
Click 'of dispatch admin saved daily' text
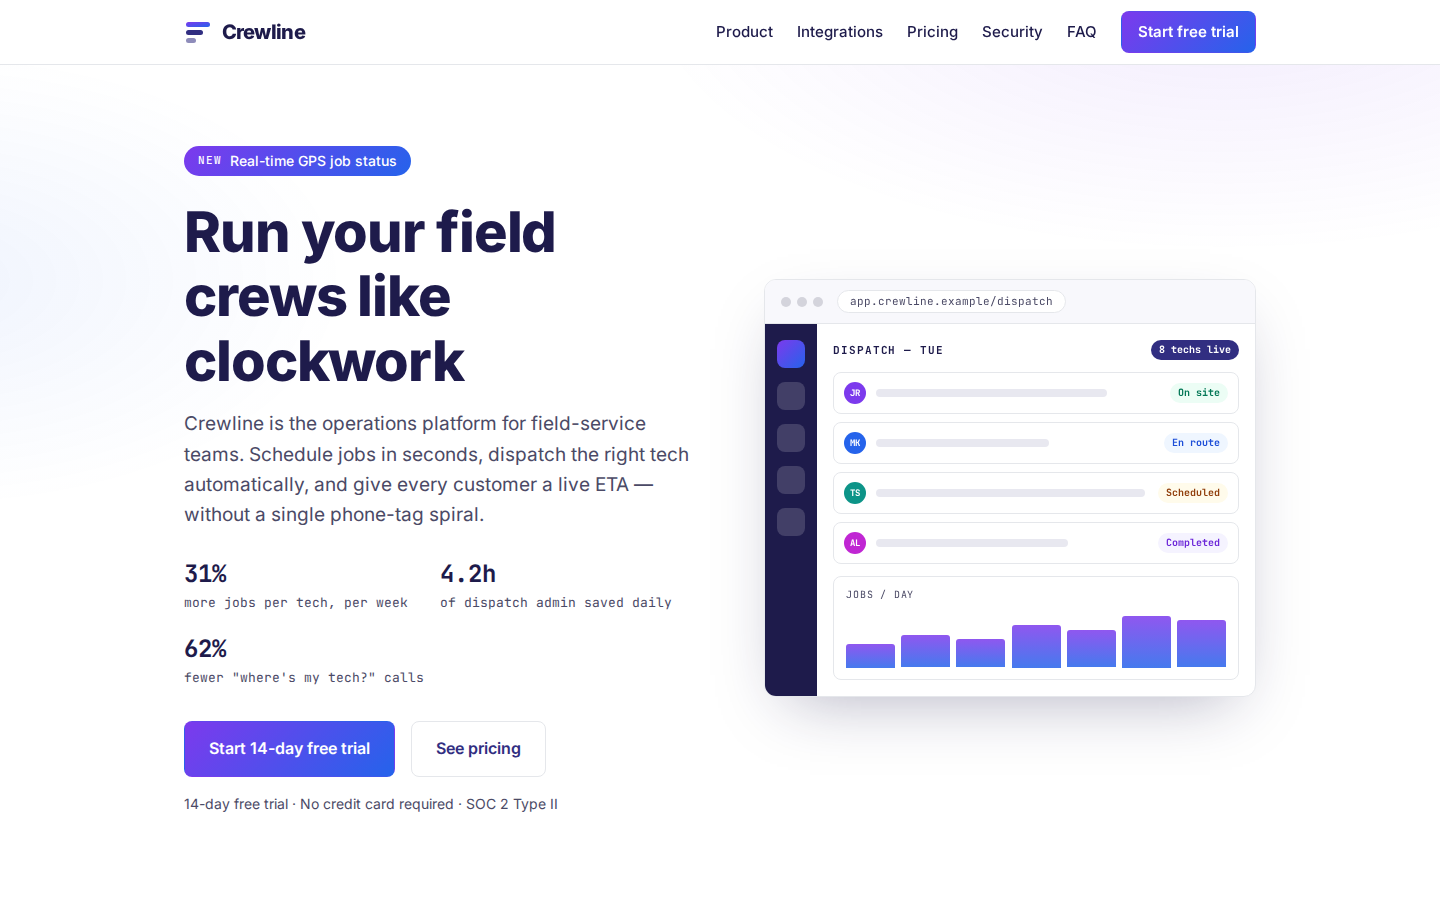coord(556,603)
